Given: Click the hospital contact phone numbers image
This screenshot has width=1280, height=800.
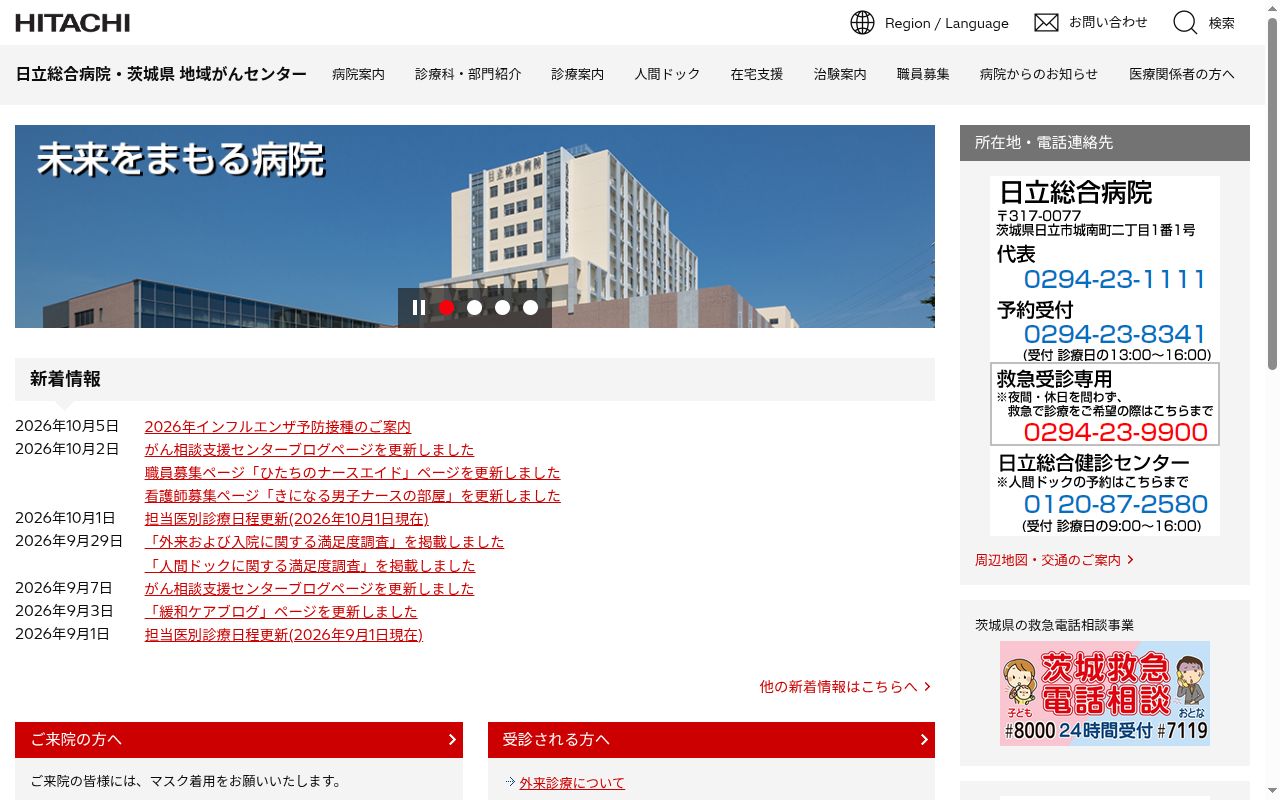Looking at the screenshot, I should click(x=1105, y=356).
